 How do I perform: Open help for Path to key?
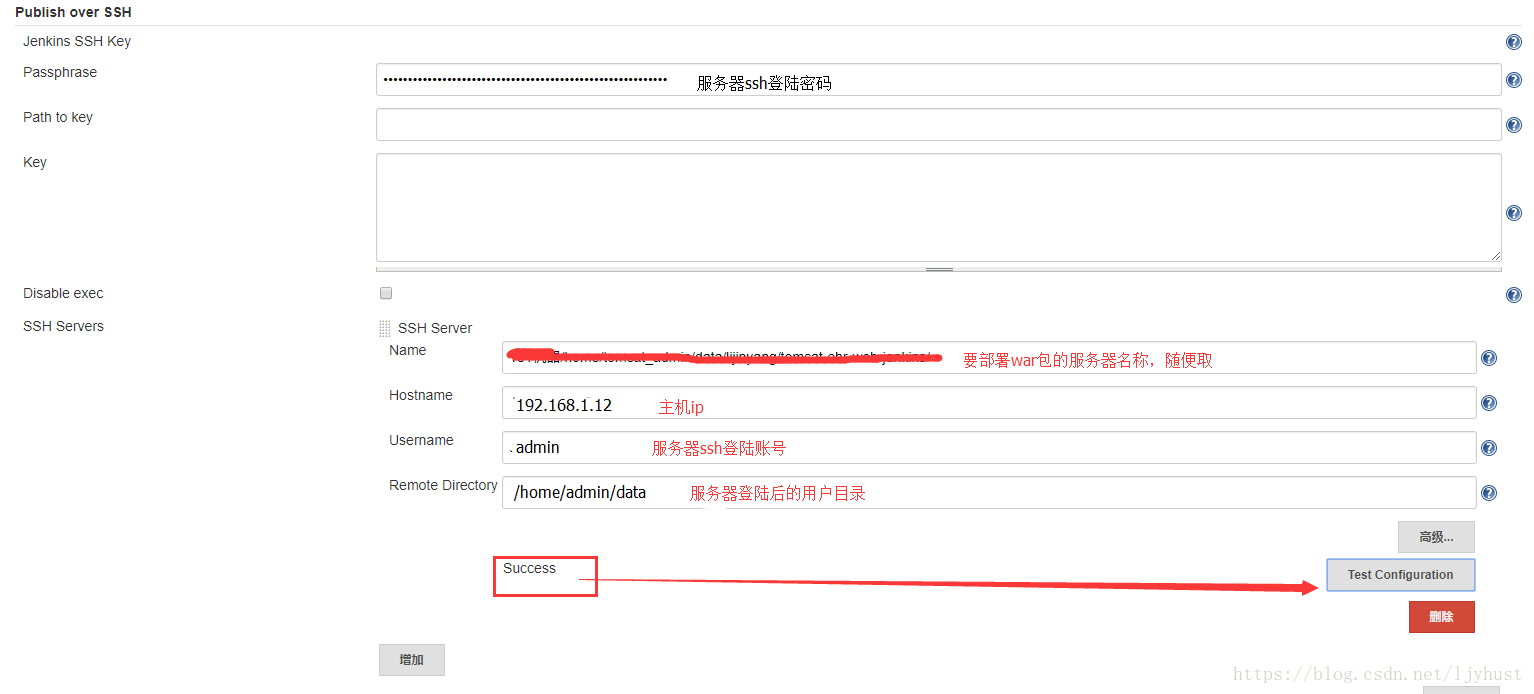pos(1513,125)
